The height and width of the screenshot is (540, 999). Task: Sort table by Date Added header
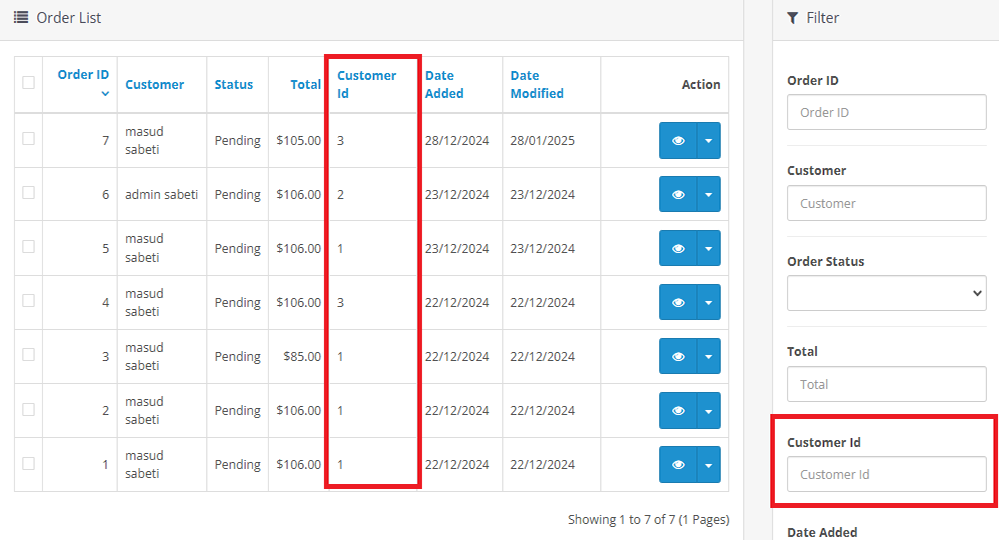click(x=444, y=84)
